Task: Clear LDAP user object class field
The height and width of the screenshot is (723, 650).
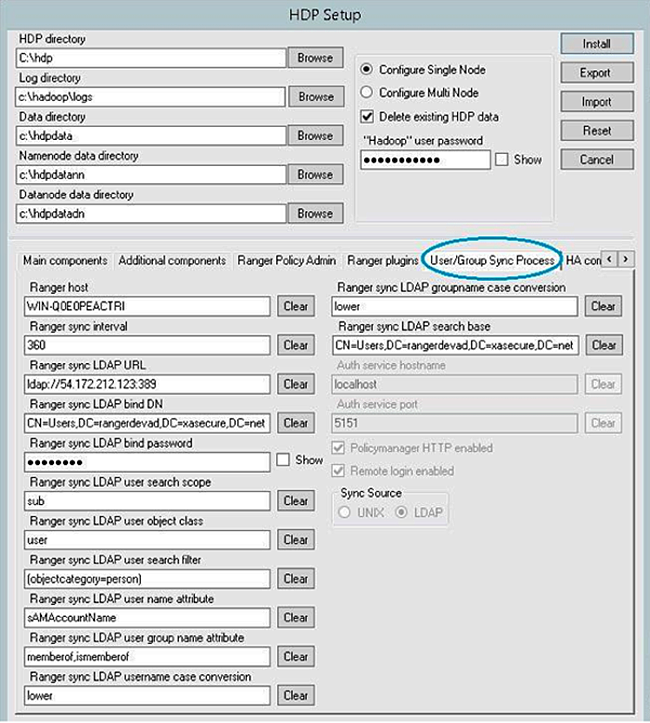Action: tap(296, 540)
